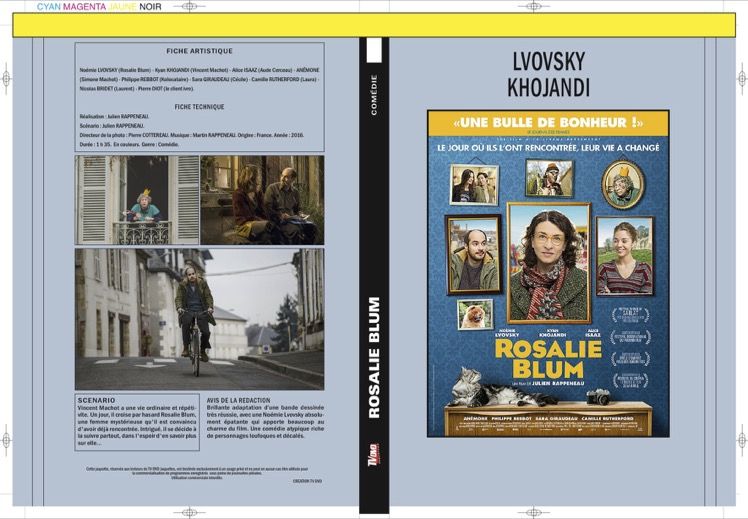Click the vintage camera on the poster shelf

tap(598, 396)
